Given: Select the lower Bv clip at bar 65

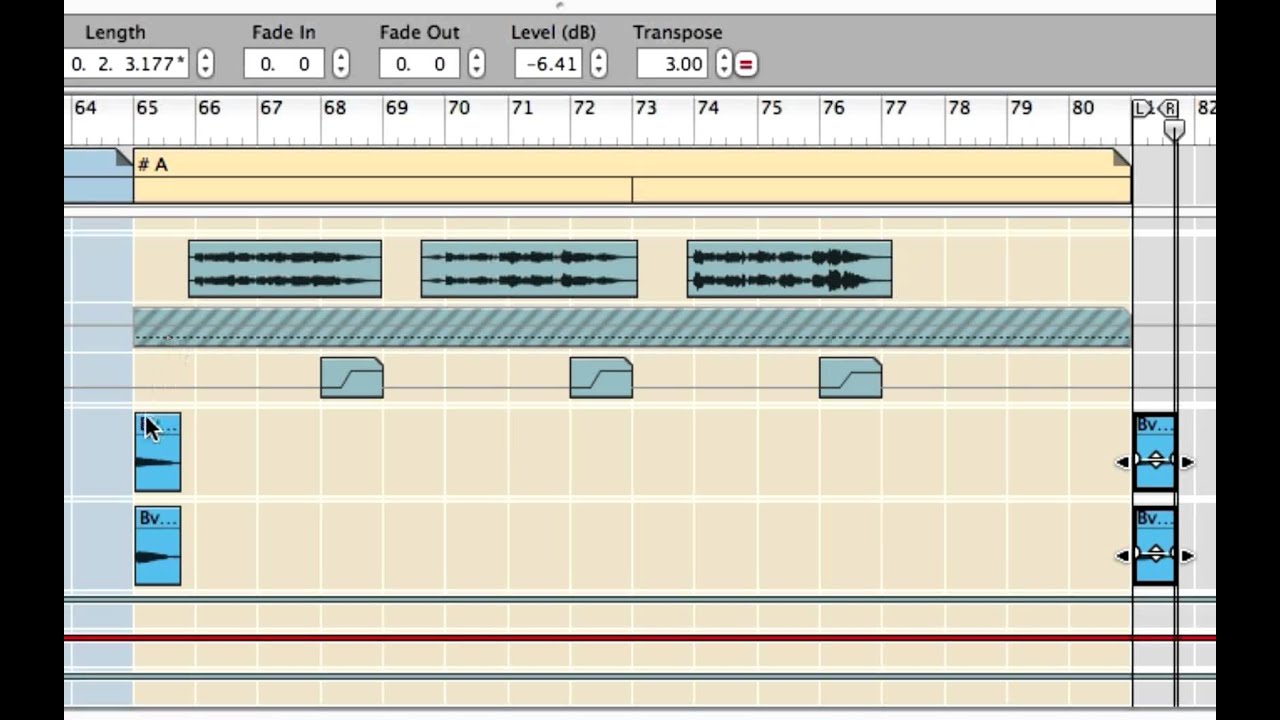Looking at the screenshot, I should 158,546.
